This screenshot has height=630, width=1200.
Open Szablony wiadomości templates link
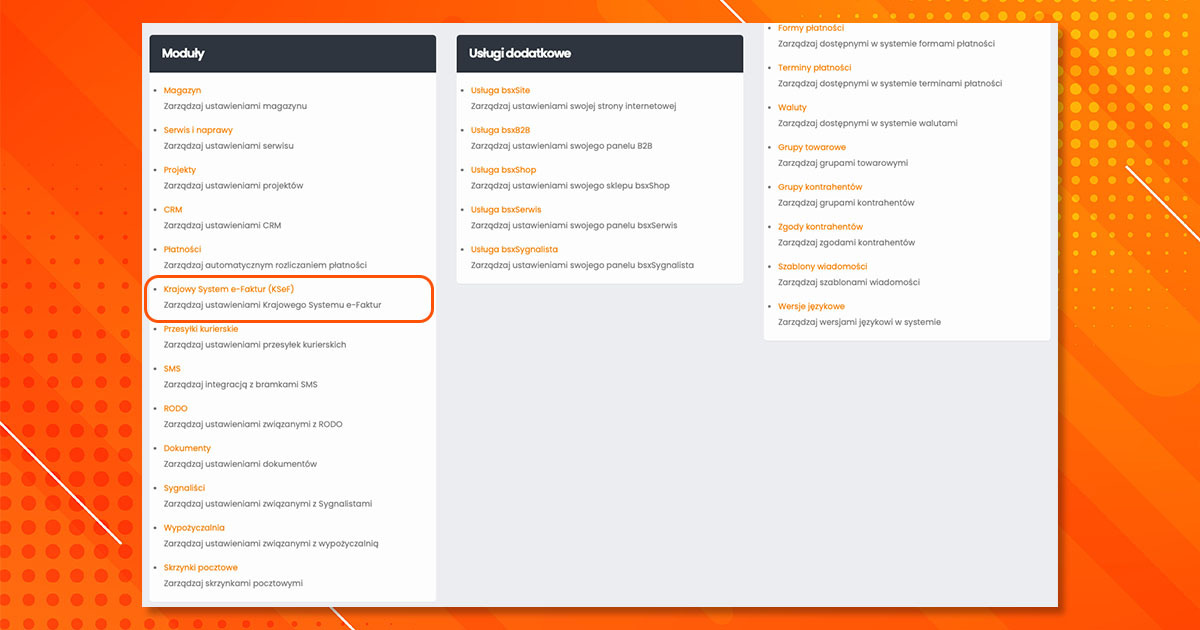point(822,266)
